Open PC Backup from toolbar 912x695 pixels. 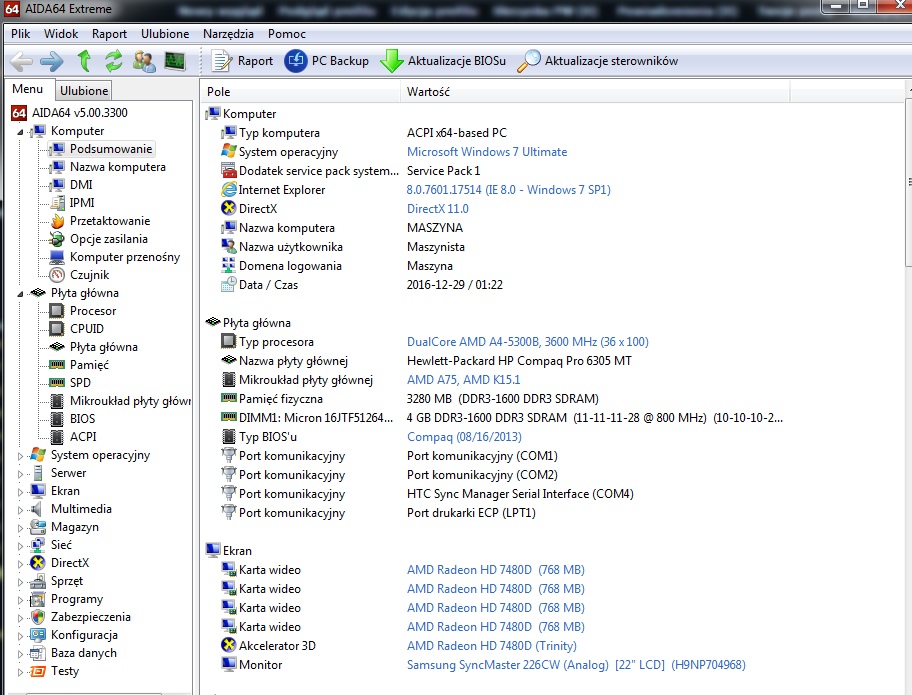tap(326, 61)
